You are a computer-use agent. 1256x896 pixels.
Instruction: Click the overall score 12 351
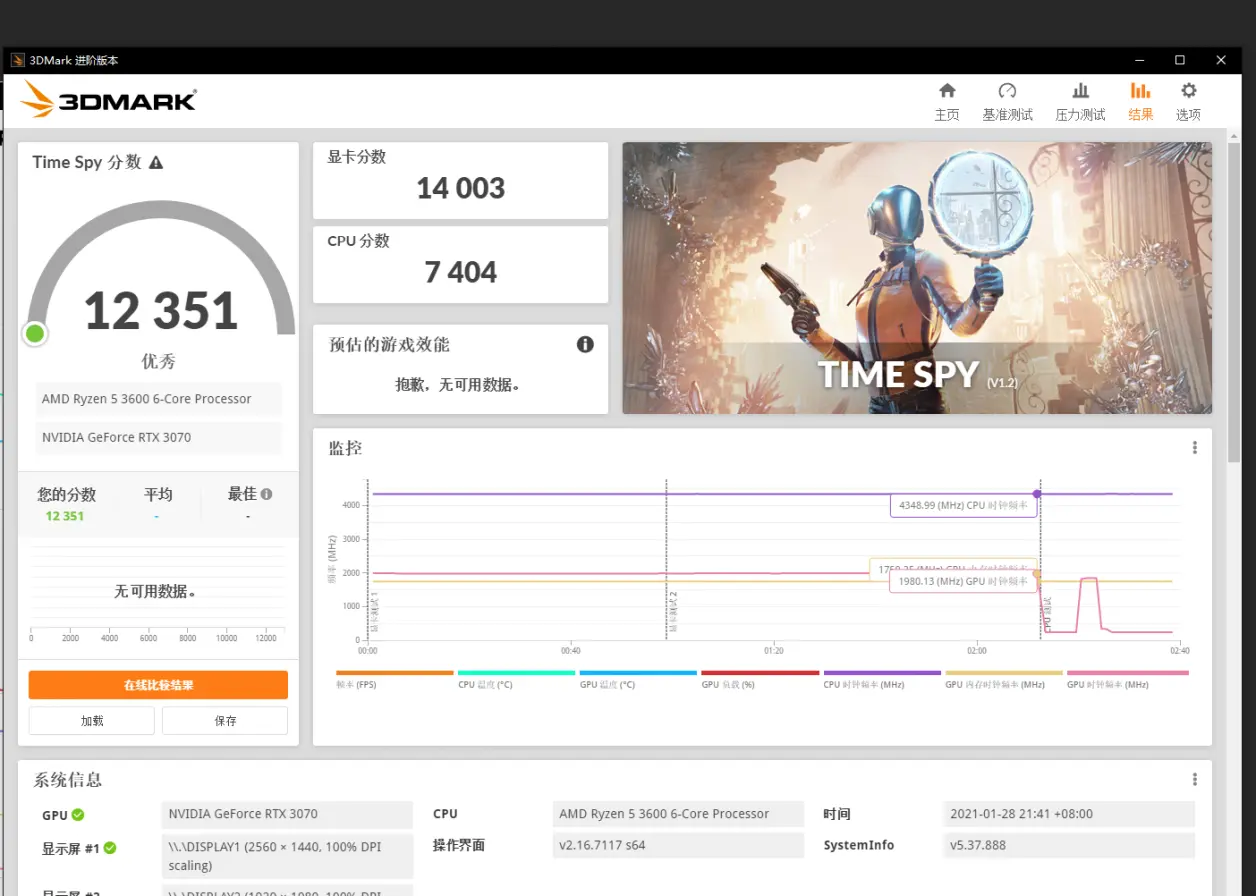[x=161, y=311]
